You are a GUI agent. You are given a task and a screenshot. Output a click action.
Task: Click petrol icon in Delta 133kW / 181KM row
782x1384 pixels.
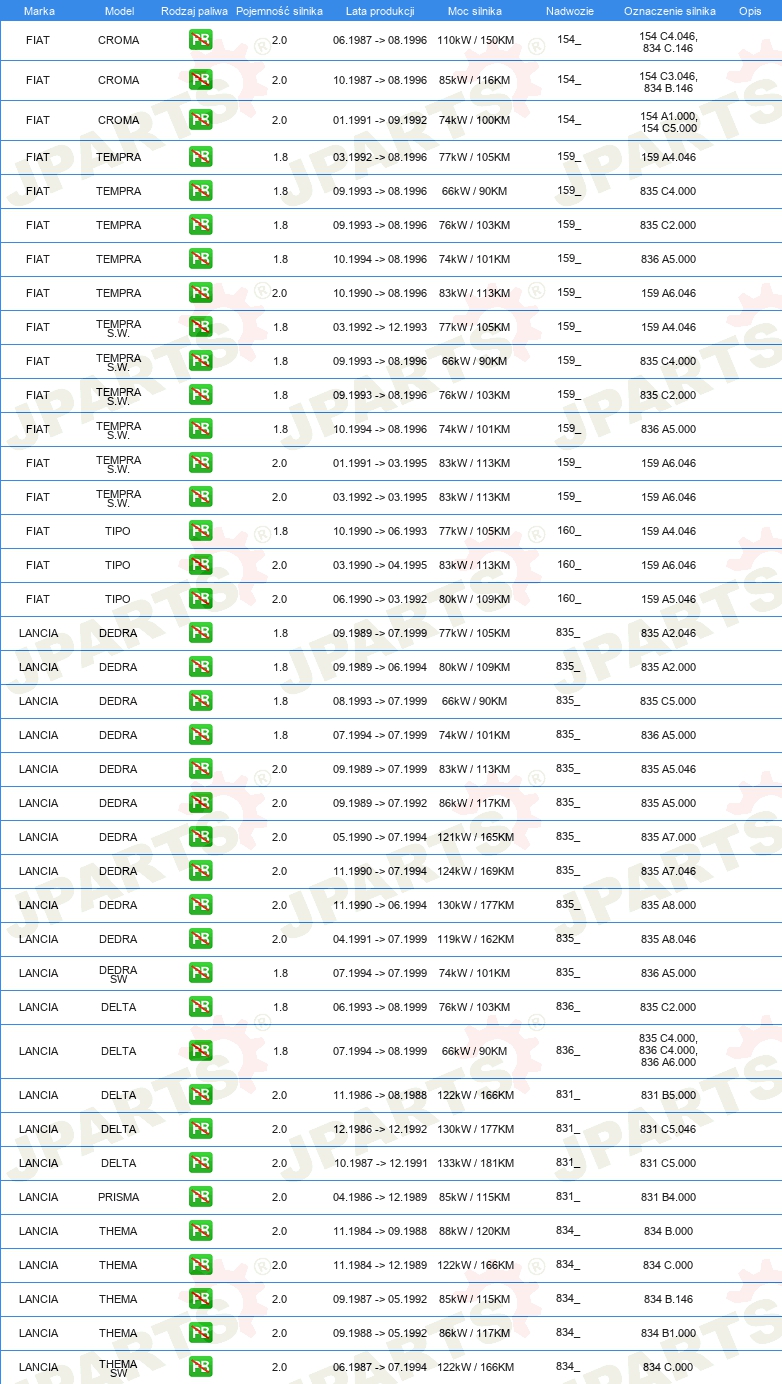[201, 1163]
